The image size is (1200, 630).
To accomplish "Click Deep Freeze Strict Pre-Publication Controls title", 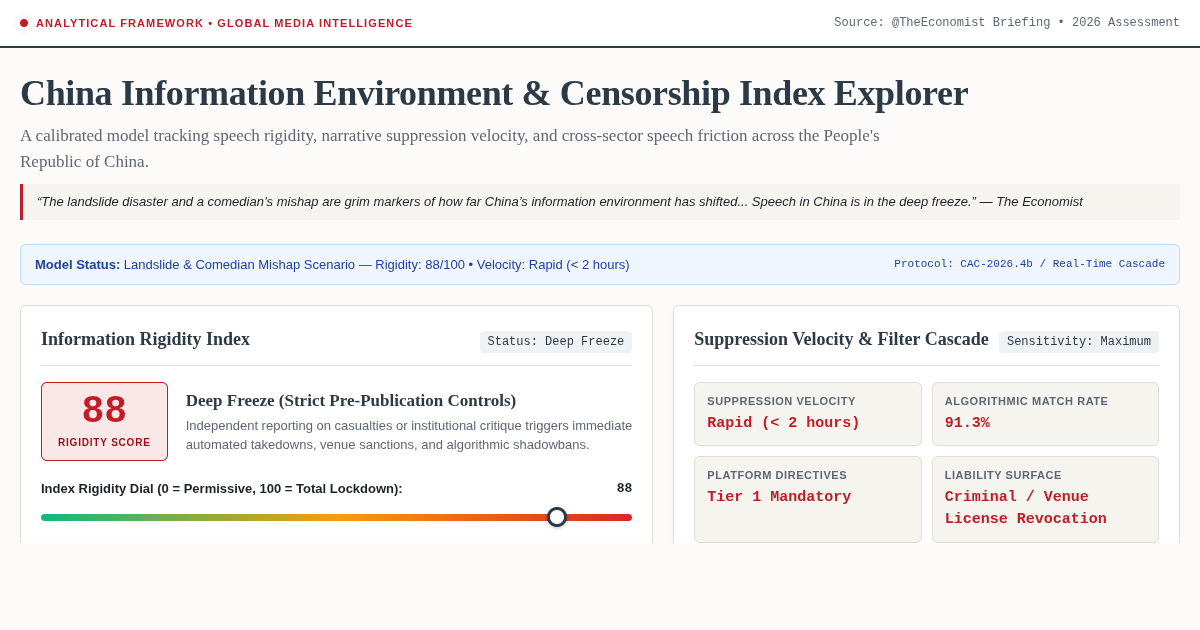I will pos(351,400).
